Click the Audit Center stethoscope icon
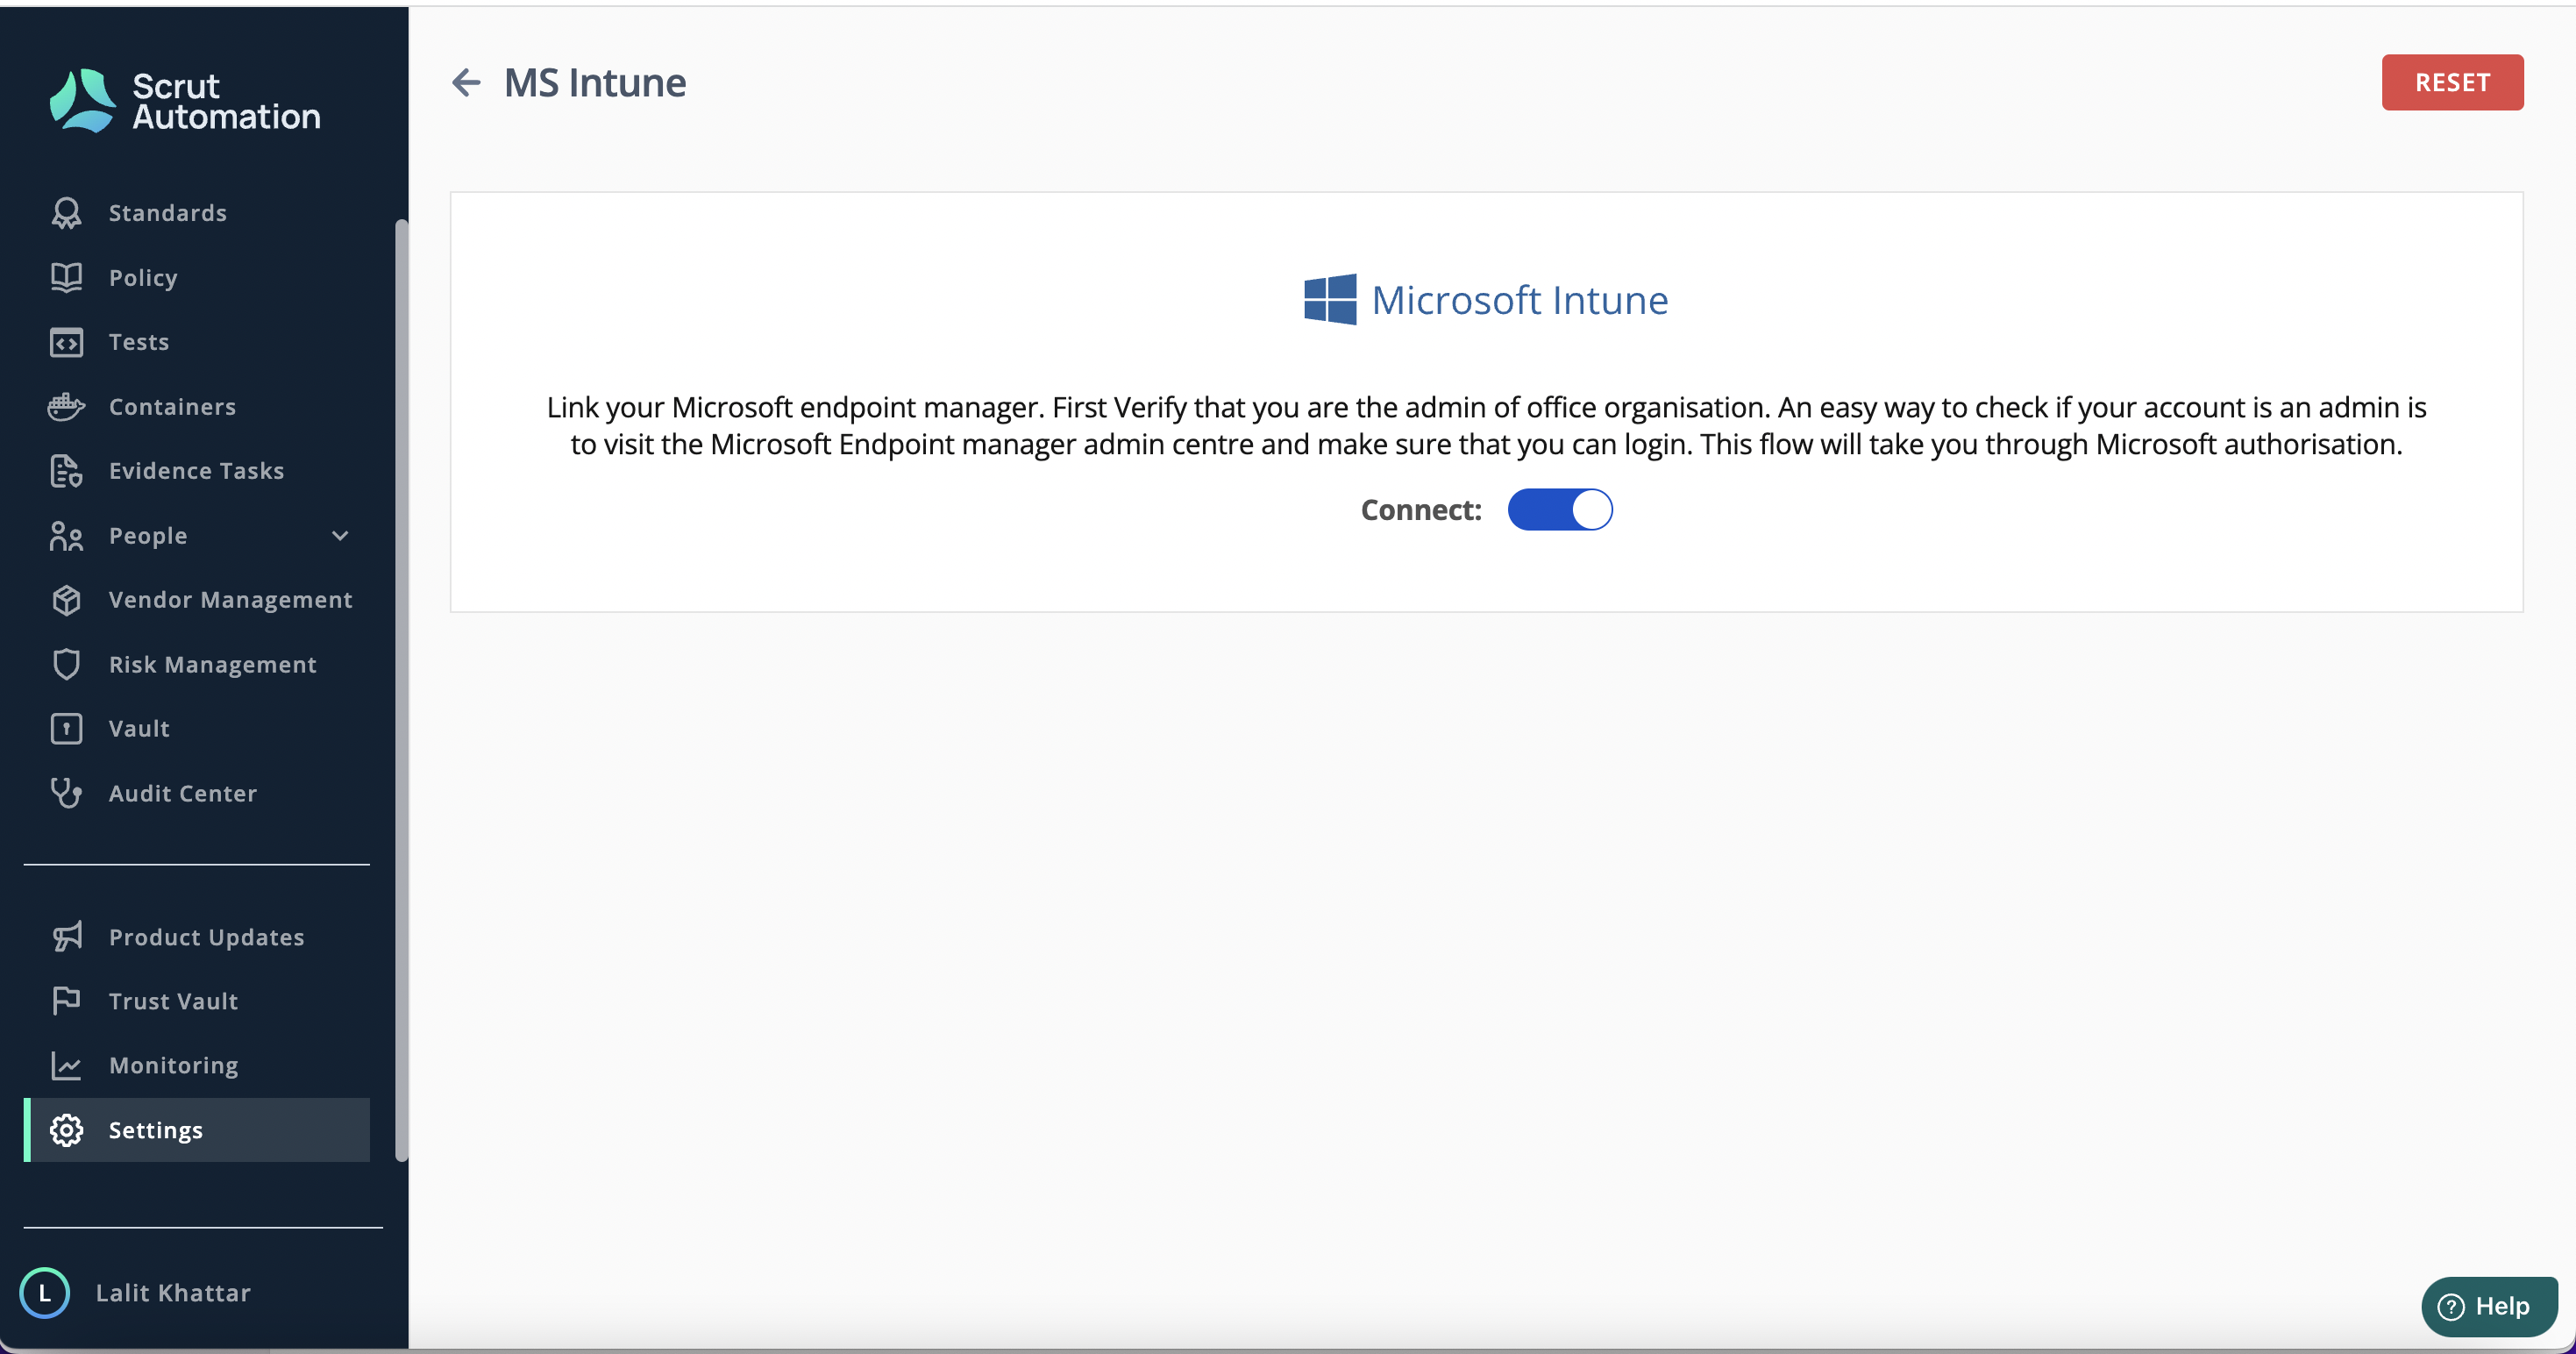Image resolution: width=2576 pixels, height=1354 pixels. [x=66, y=793]
